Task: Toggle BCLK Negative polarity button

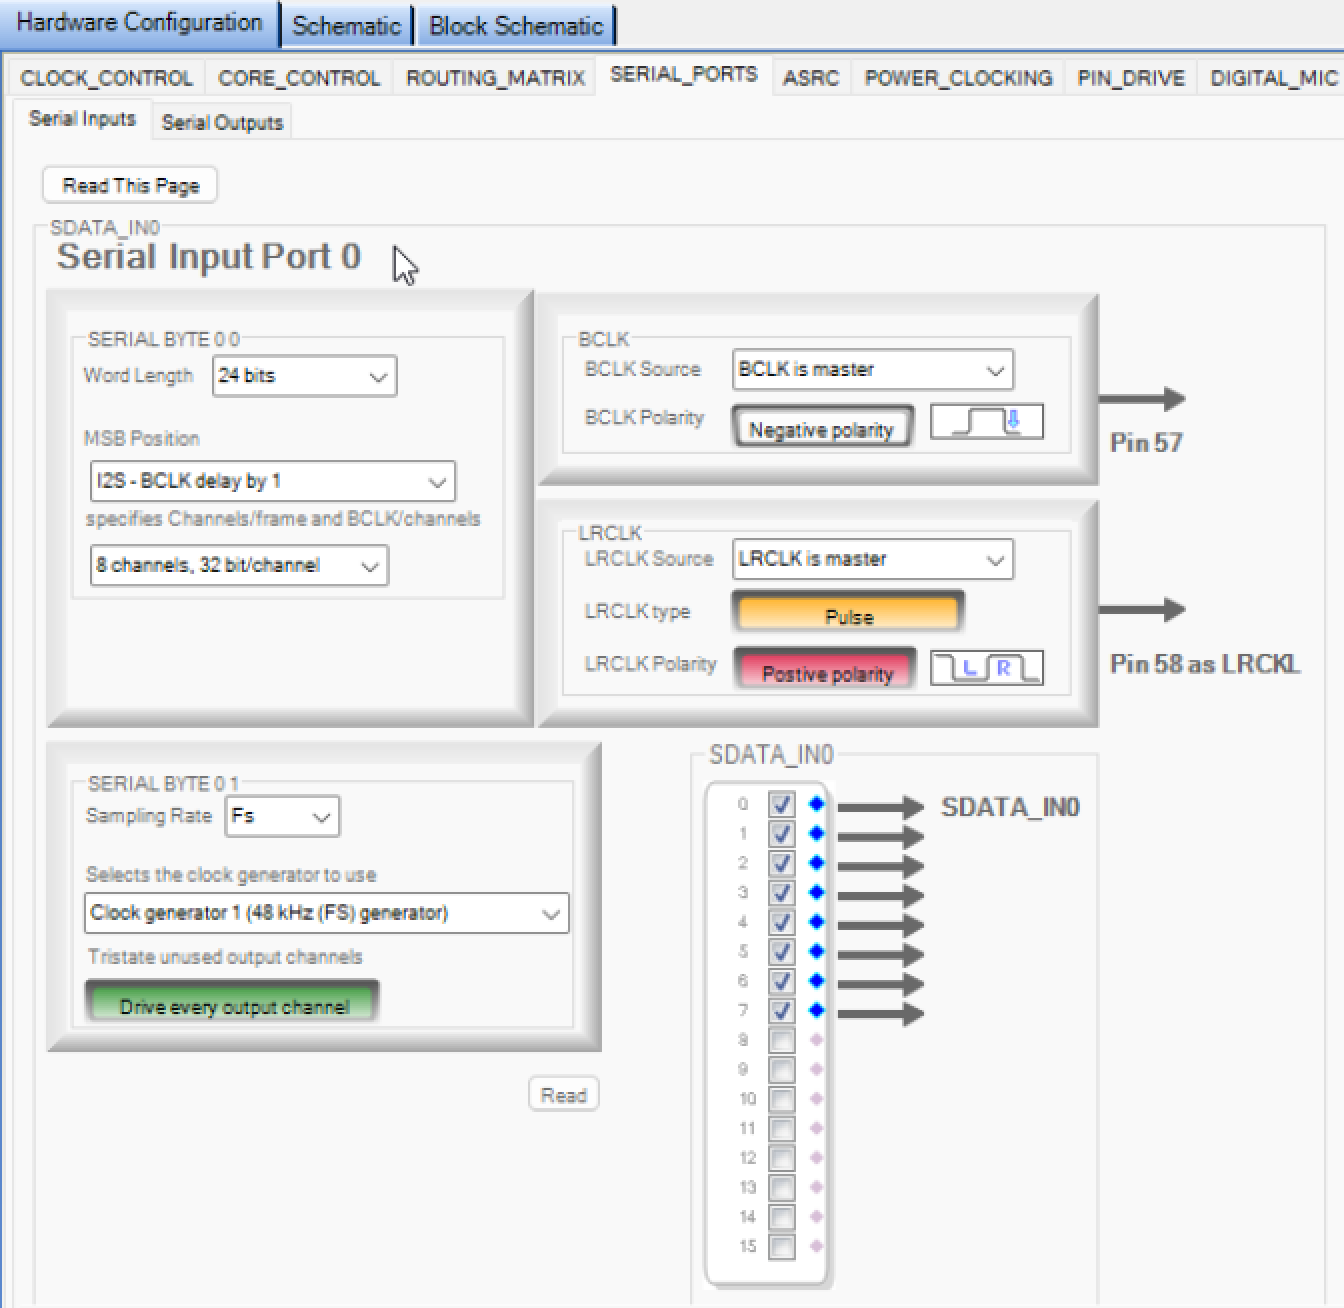Action: 822,427
